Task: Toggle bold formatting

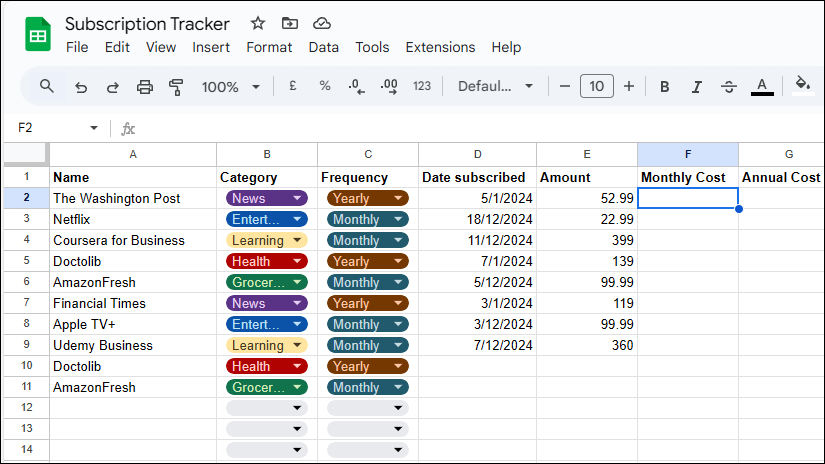Action: pos(665,87)
